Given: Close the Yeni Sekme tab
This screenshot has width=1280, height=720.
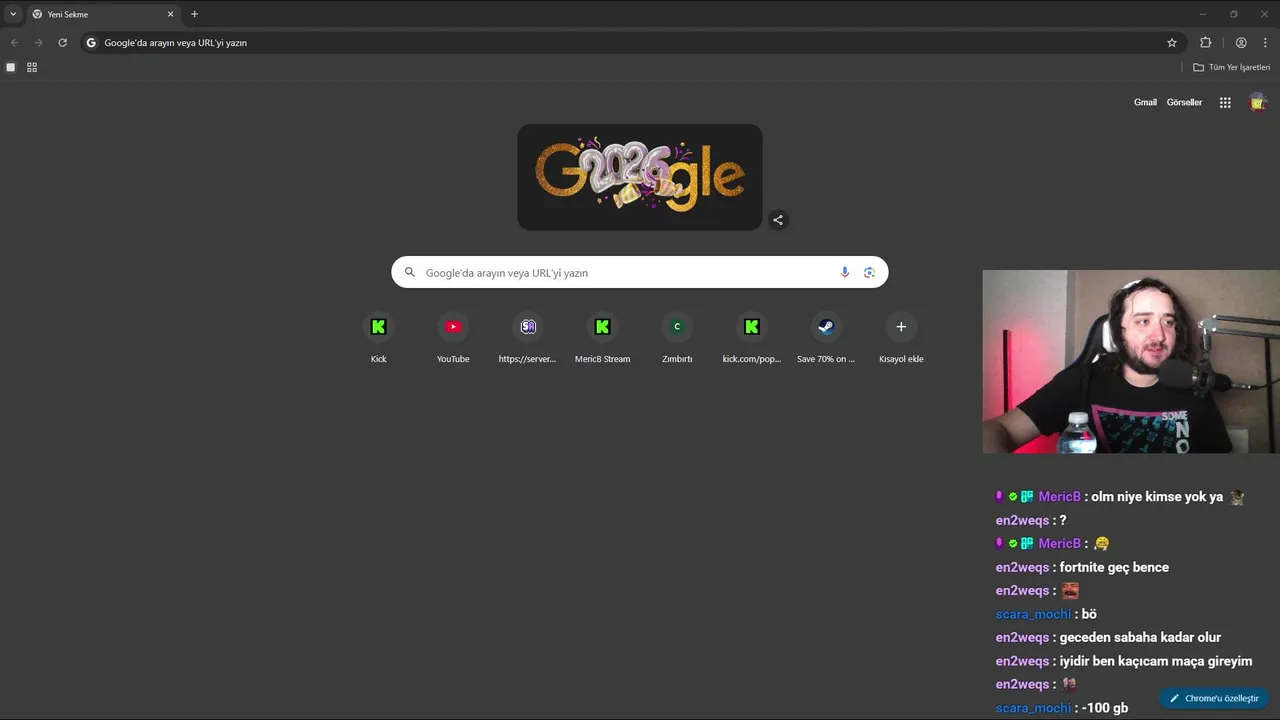Looking at the screenshot, I should [170, 14].
